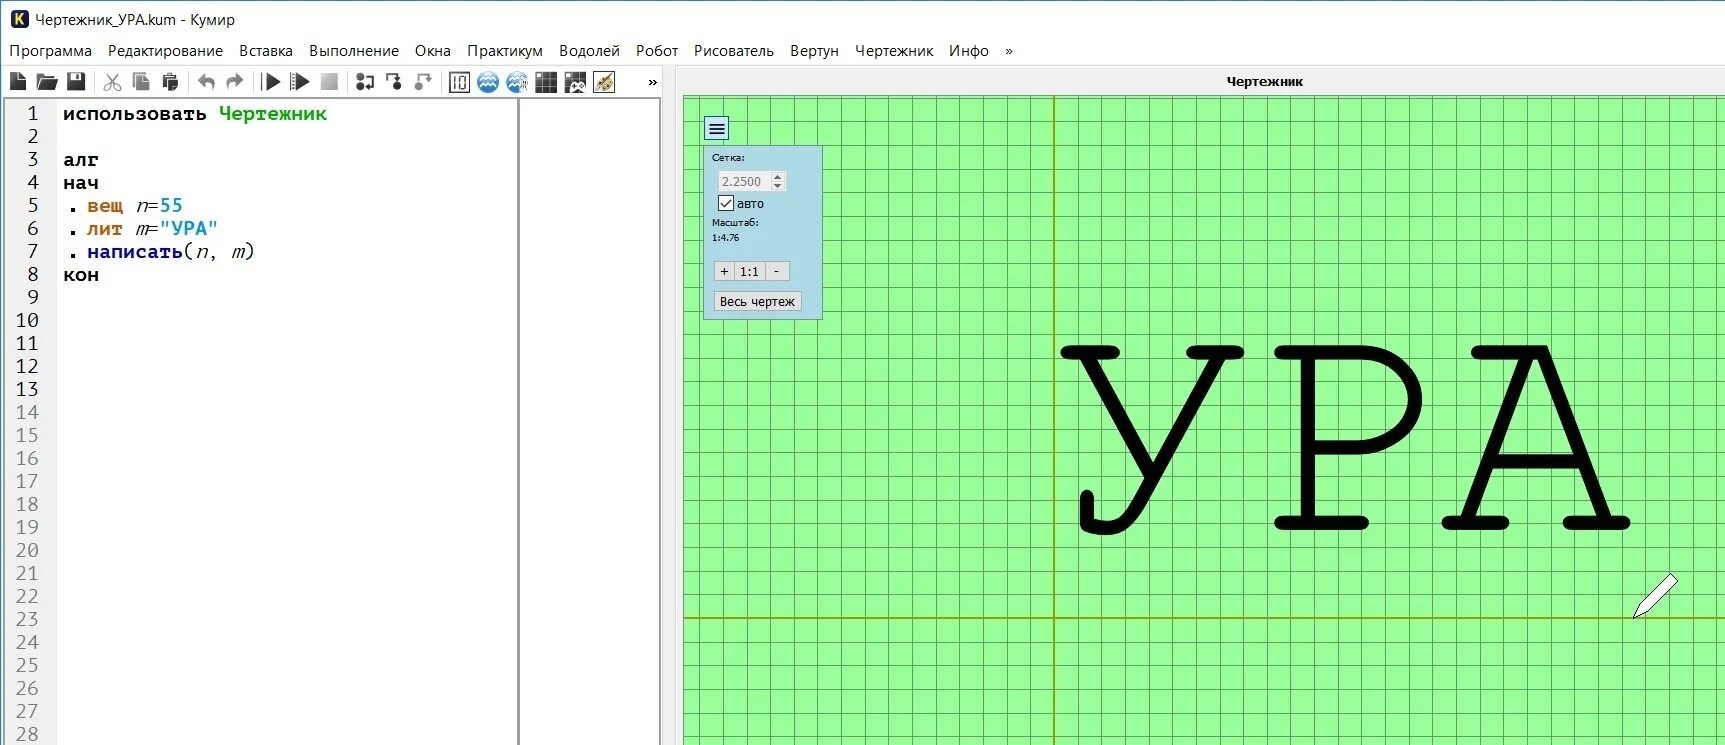Zoom out with the - button
Screen dimensions: 1725x745
[776, 271]
